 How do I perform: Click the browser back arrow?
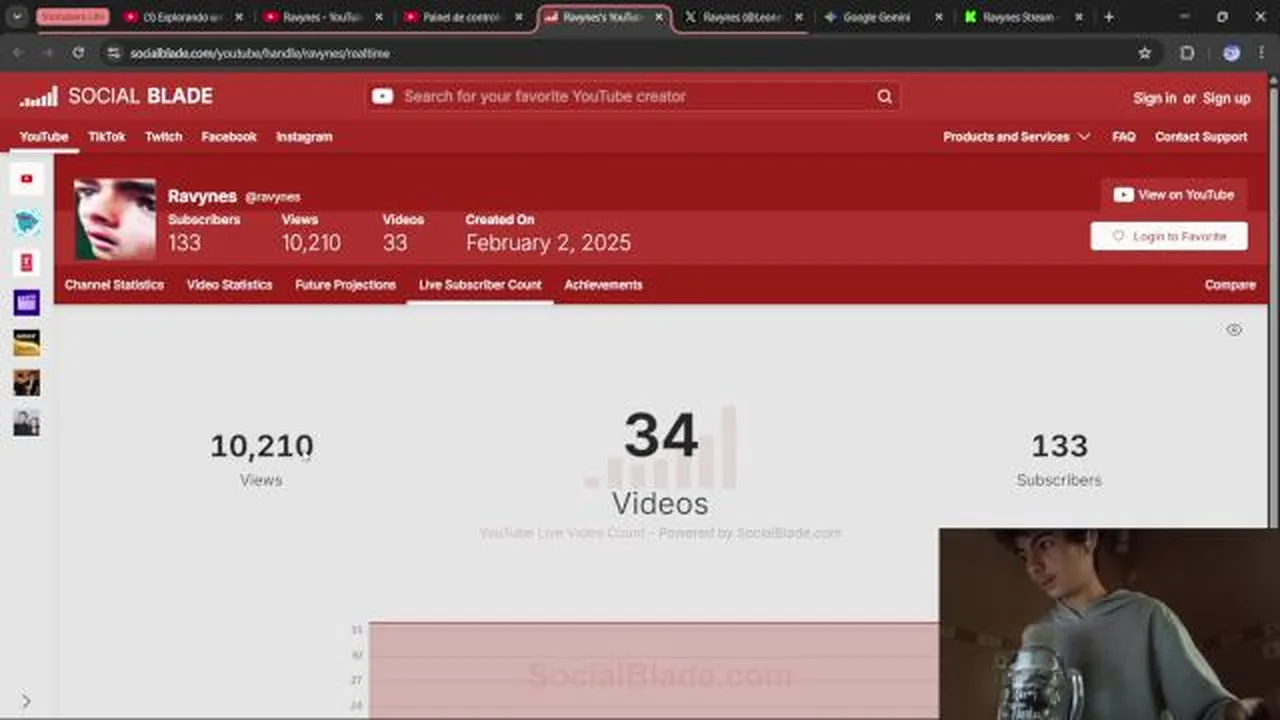[x=18, y=53]
